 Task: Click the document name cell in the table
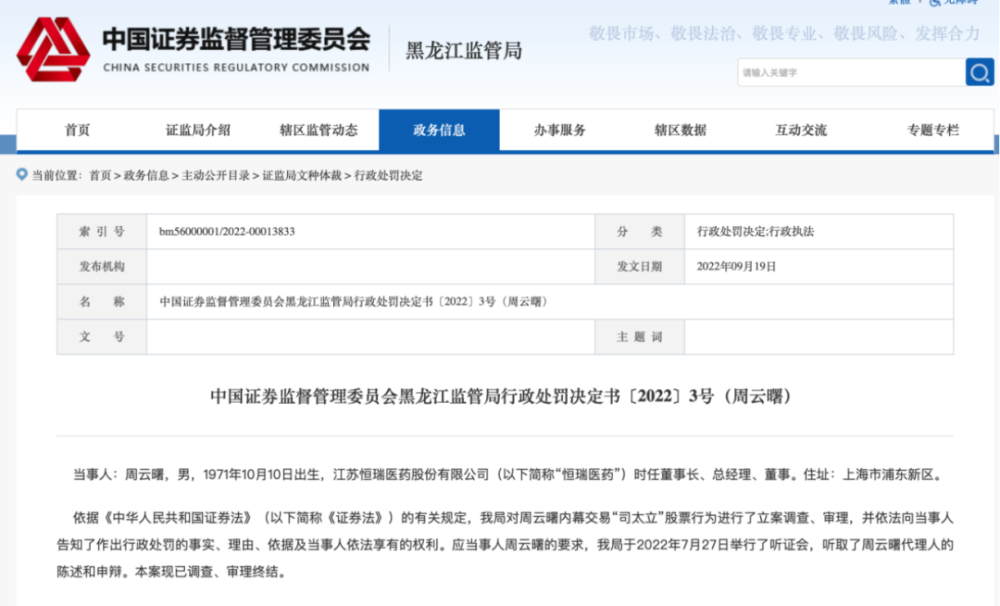pos(550,302)
